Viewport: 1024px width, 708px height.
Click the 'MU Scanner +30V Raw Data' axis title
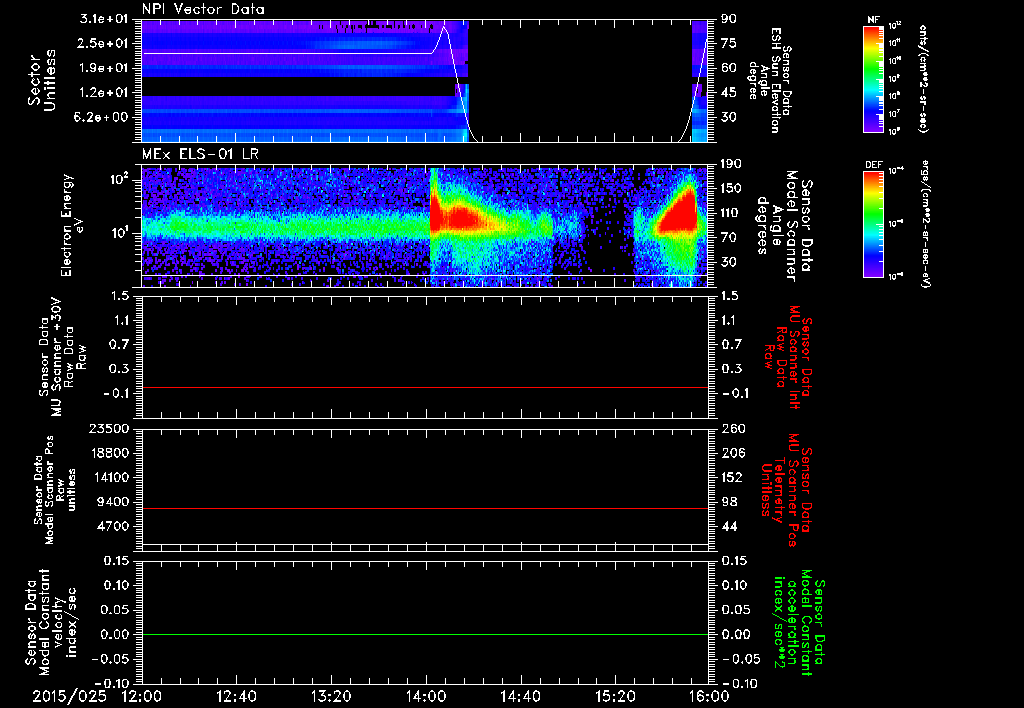point(62,357)
